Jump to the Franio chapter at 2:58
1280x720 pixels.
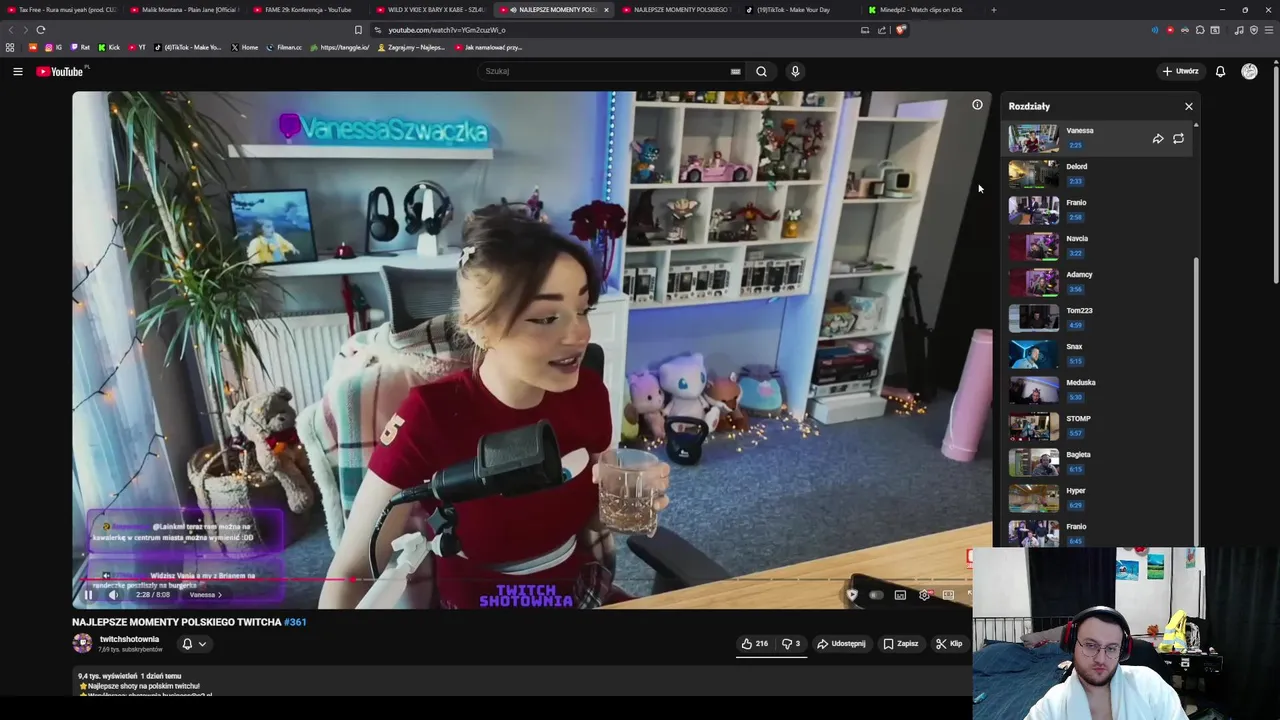pyautogui.click(x=1098, y=210)
